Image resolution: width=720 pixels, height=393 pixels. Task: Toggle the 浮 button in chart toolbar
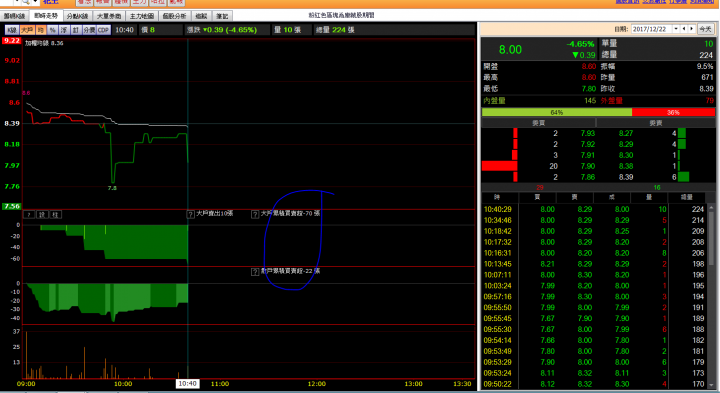click(x=64, y=30)
